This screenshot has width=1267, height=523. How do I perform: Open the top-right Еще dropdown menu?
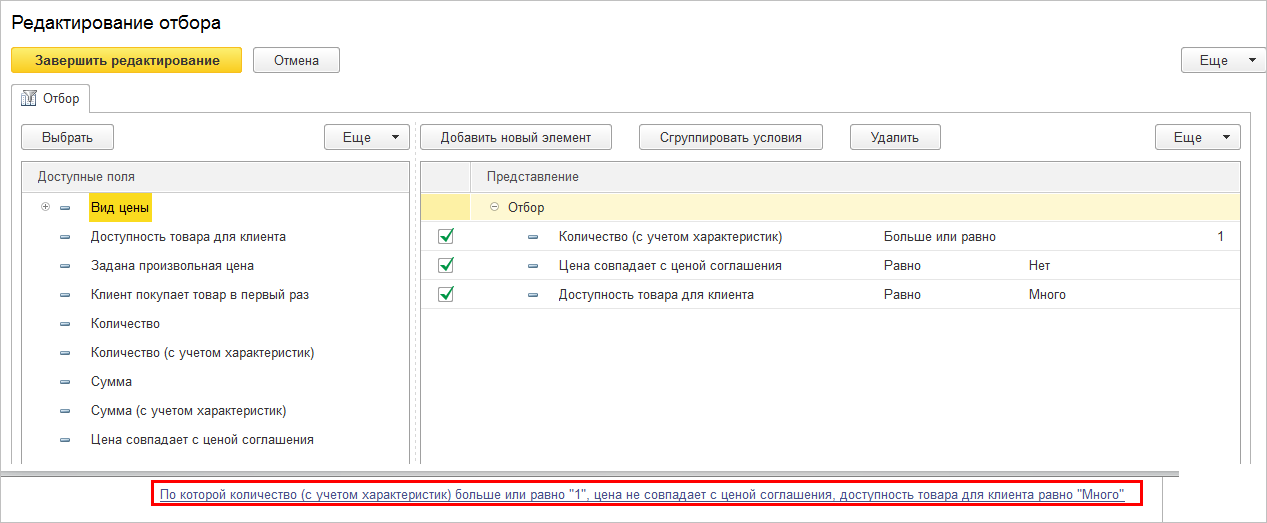tap(1223, 60)
